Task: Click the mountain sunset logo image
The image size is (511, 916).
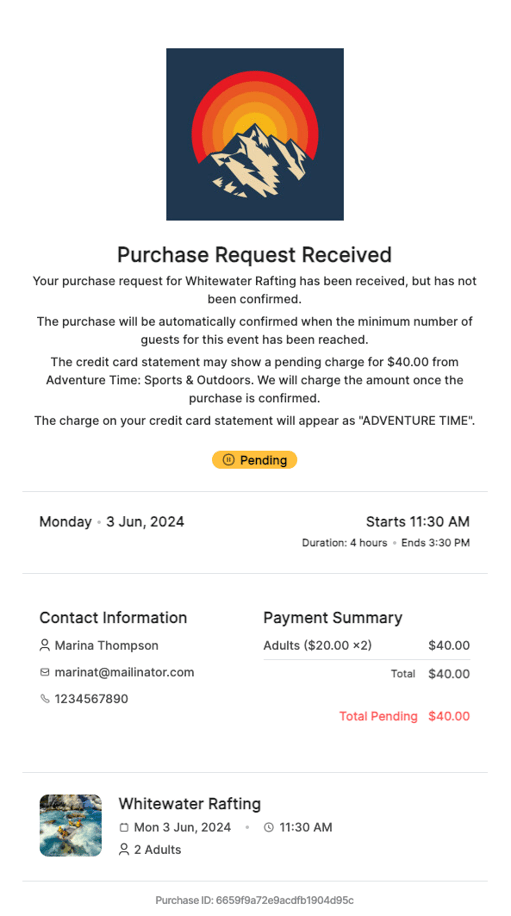Action: point(255,134)
